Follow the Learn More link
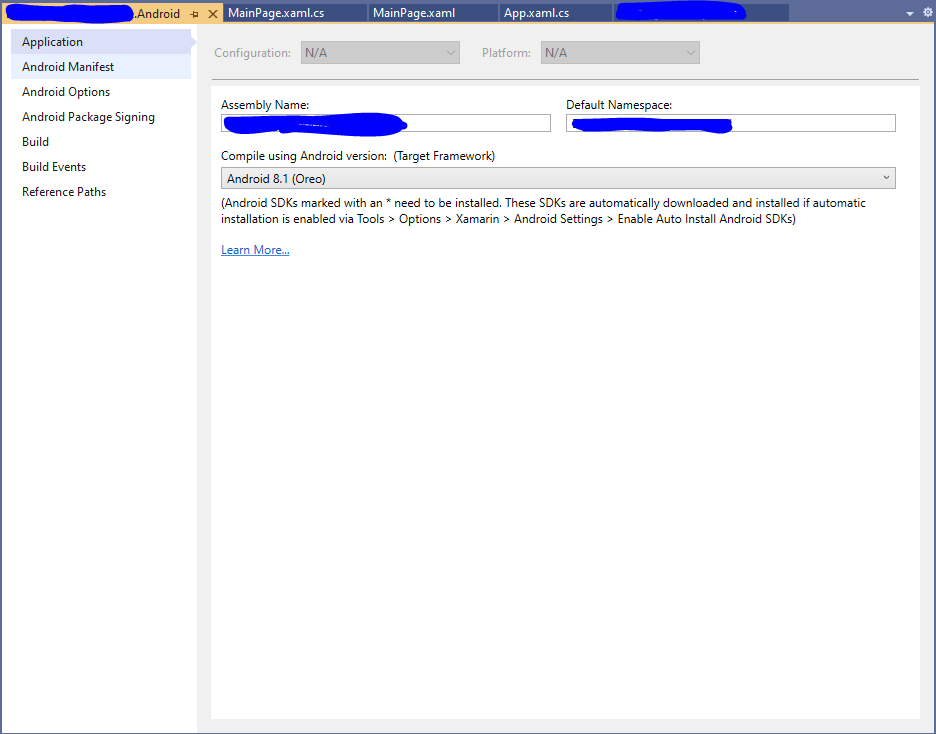 click(x=255, y=250)
